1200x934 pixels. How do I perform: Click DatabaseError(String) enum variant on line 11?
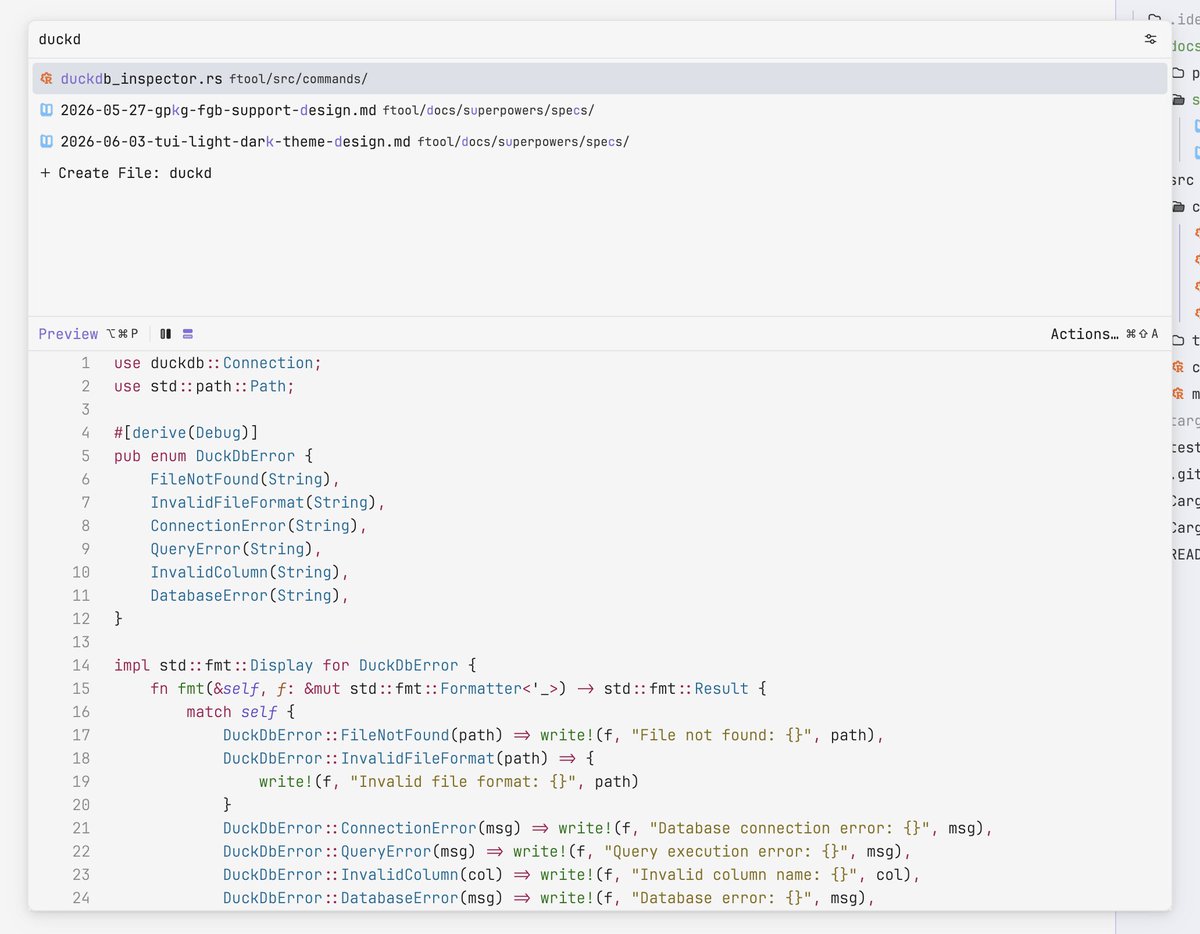pos(250,595)
